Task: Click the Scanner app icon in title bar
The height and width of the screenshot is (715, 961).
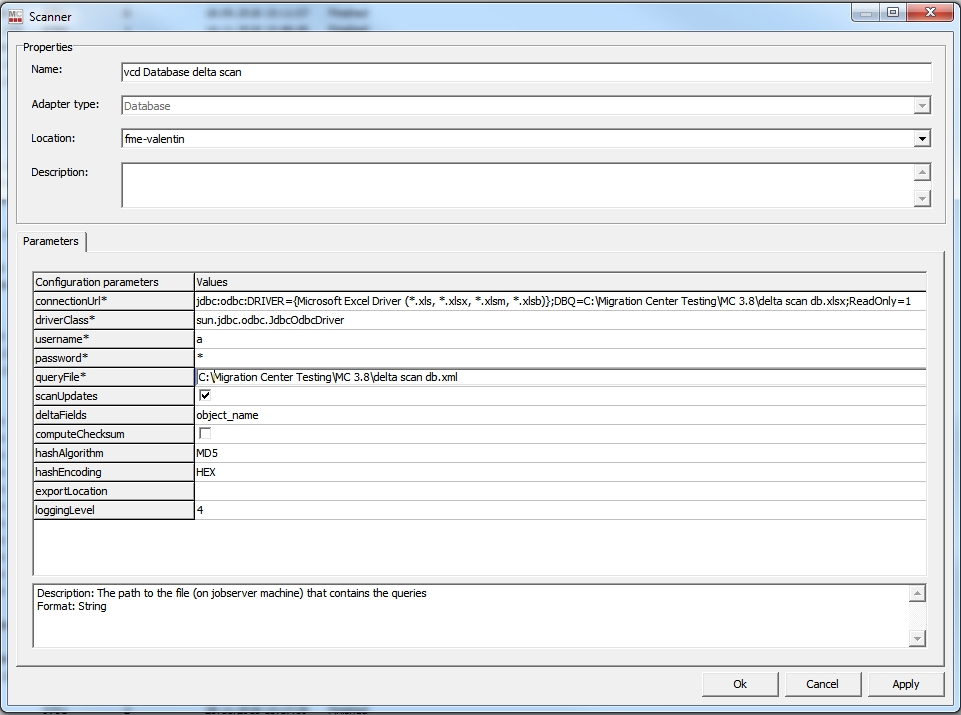Action: click(16, 16)
